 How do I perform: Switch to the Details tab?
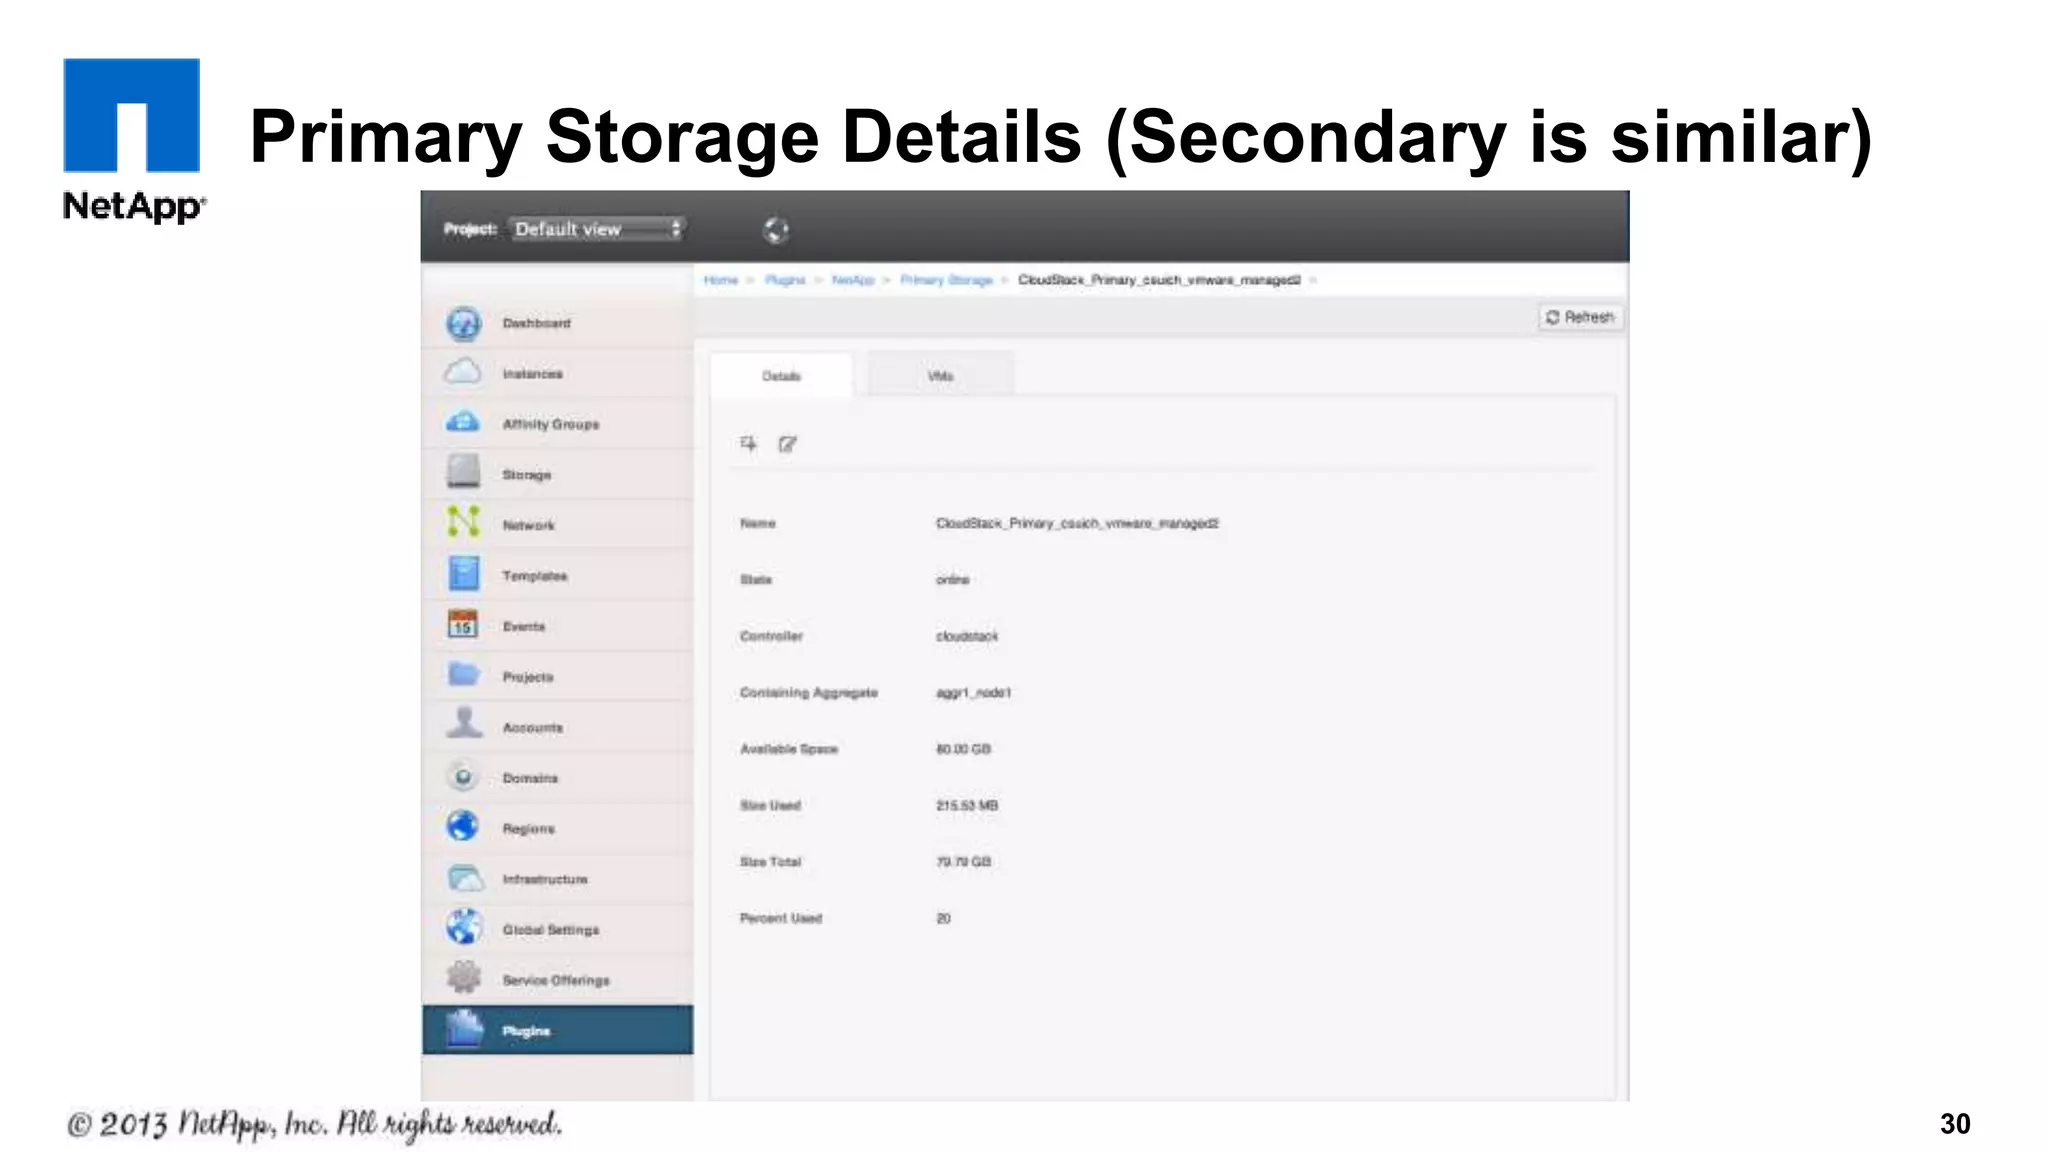tap(781, 376)
